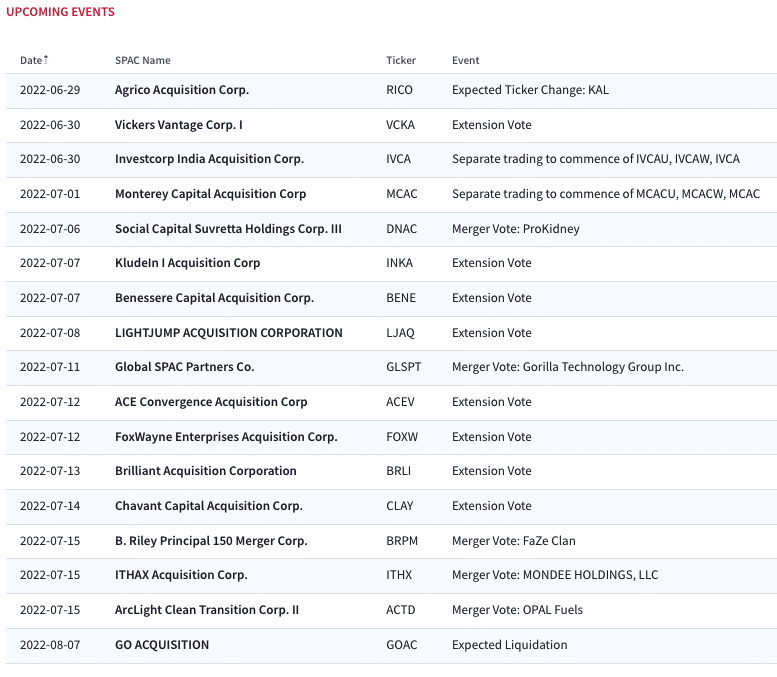
Task: Select the GOAC ticker cell
Action: click(x=401, y=645)
